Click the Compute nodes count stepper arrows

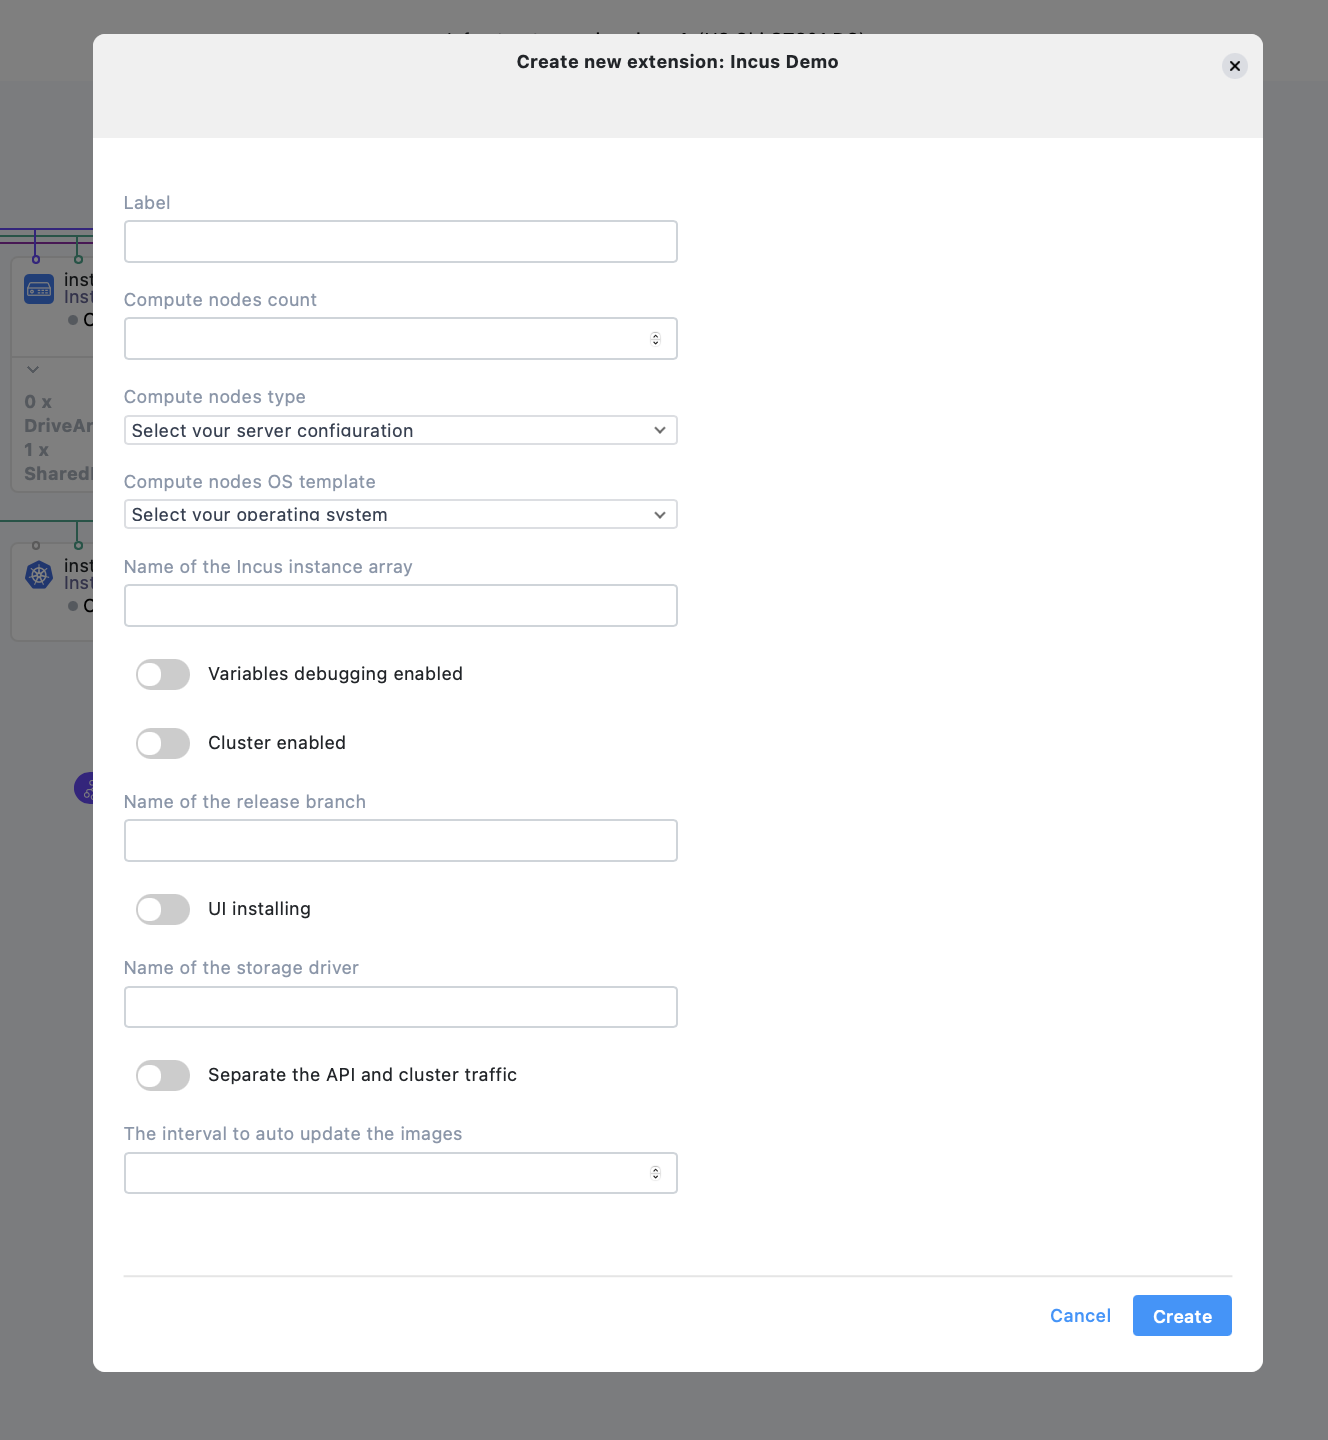point(655,339)
